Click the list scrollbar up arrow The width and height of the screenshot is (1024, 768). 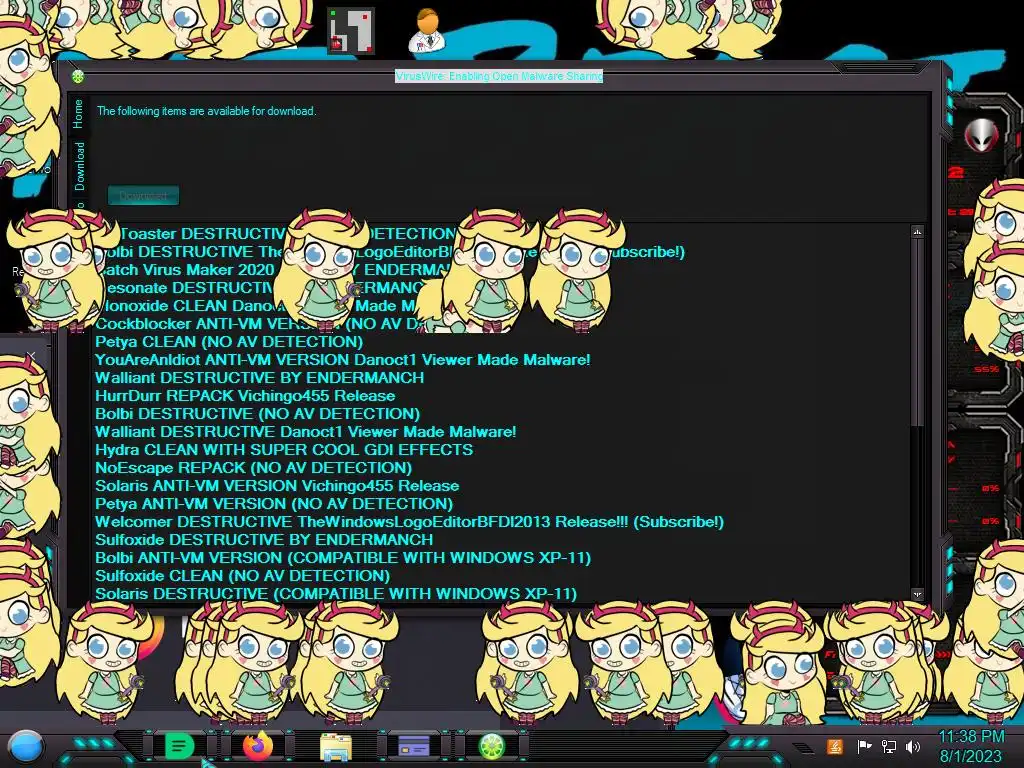918,232
